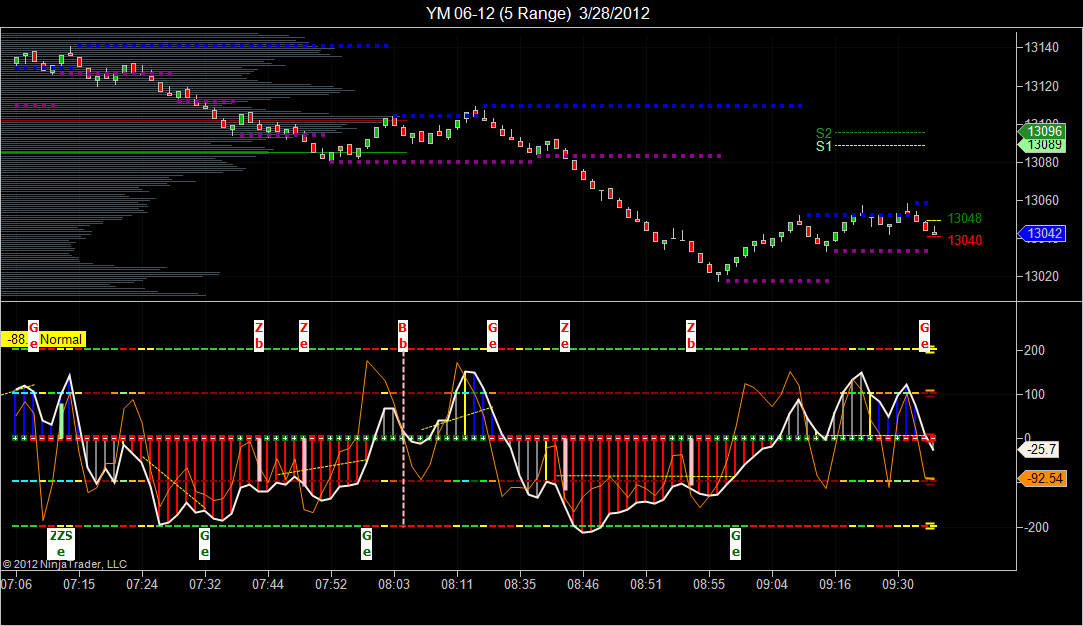Click the 07:06 time axis label
This screenshot has width=1083, height=626.
[x=17, y=585]
